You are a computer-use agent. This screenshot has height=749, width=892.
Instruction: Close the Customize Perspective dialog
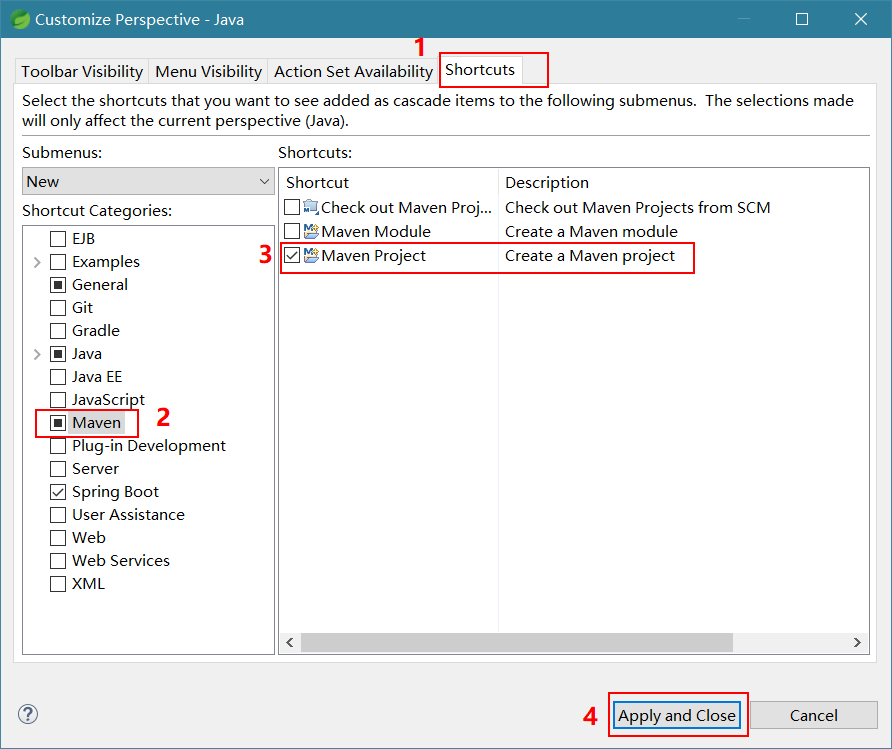(861, 19)
